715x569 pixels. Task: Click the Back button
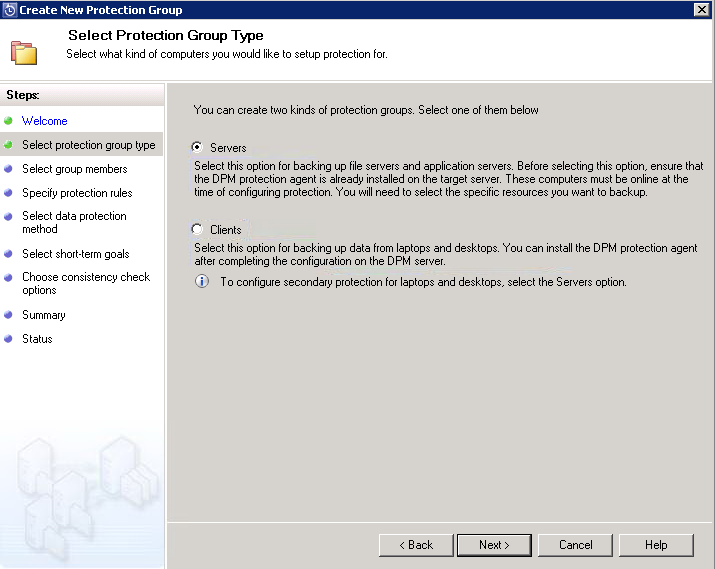pyautogui.click(x=416, y=545)
